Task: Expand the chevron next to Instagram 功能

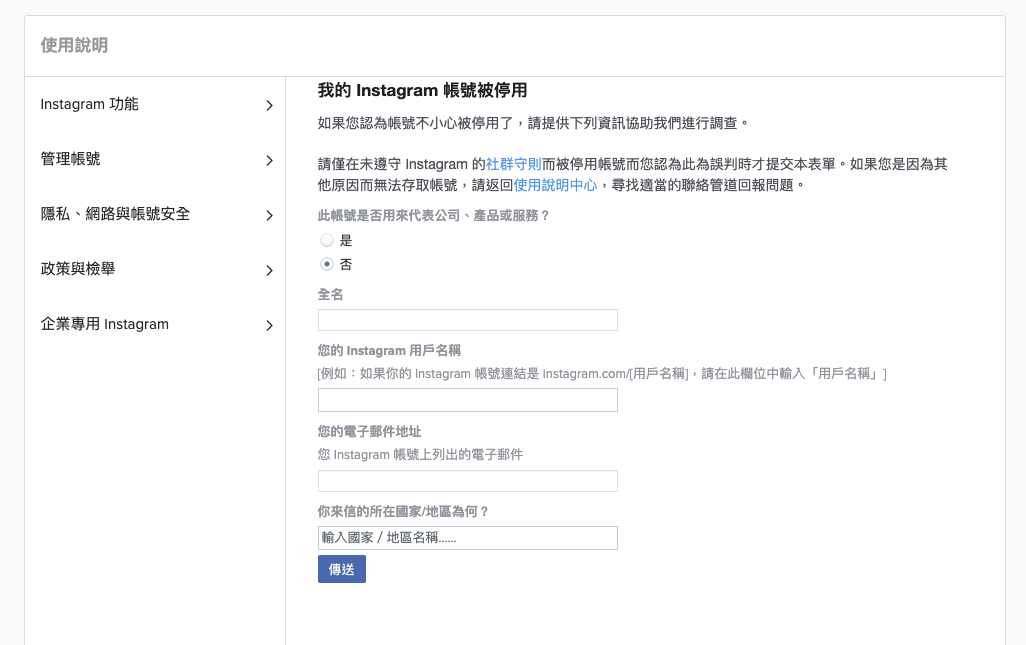Action: tap(269, 105)
